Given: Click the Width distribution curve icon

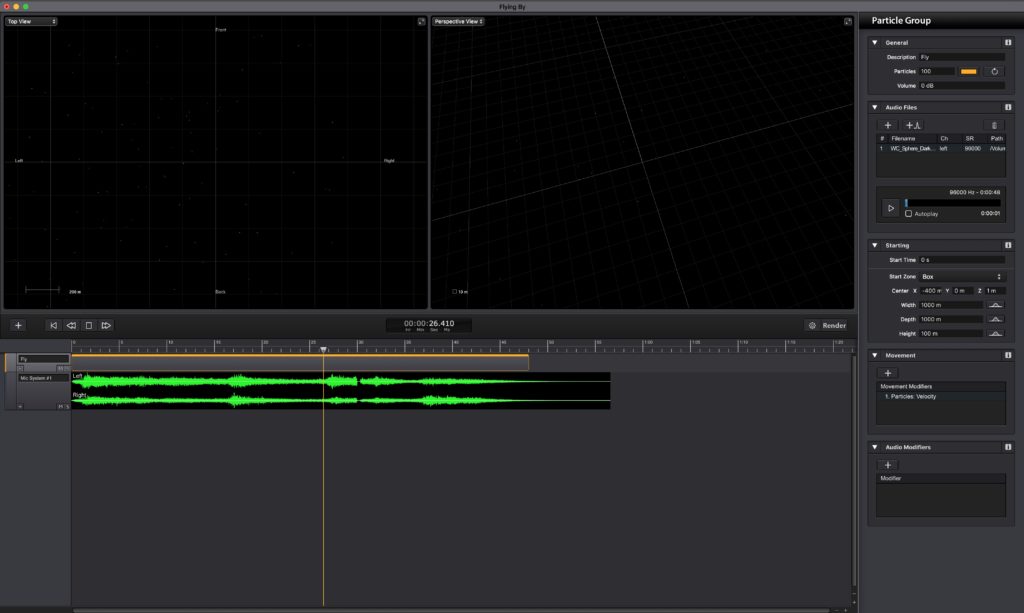Looking at the screenshot, I should click(x=995, y=305).
